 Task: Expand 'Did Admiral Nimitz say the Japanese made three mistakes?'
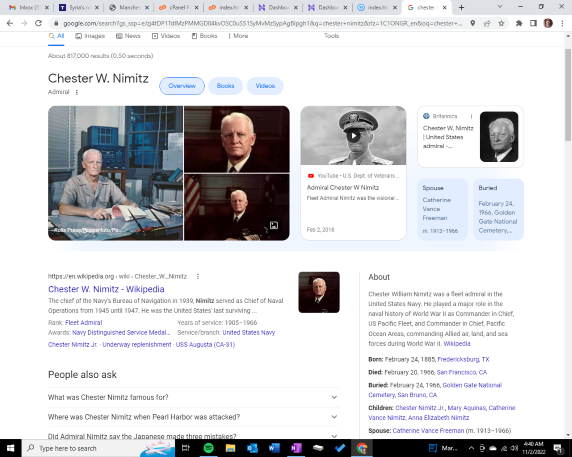[x=194, y=435]
